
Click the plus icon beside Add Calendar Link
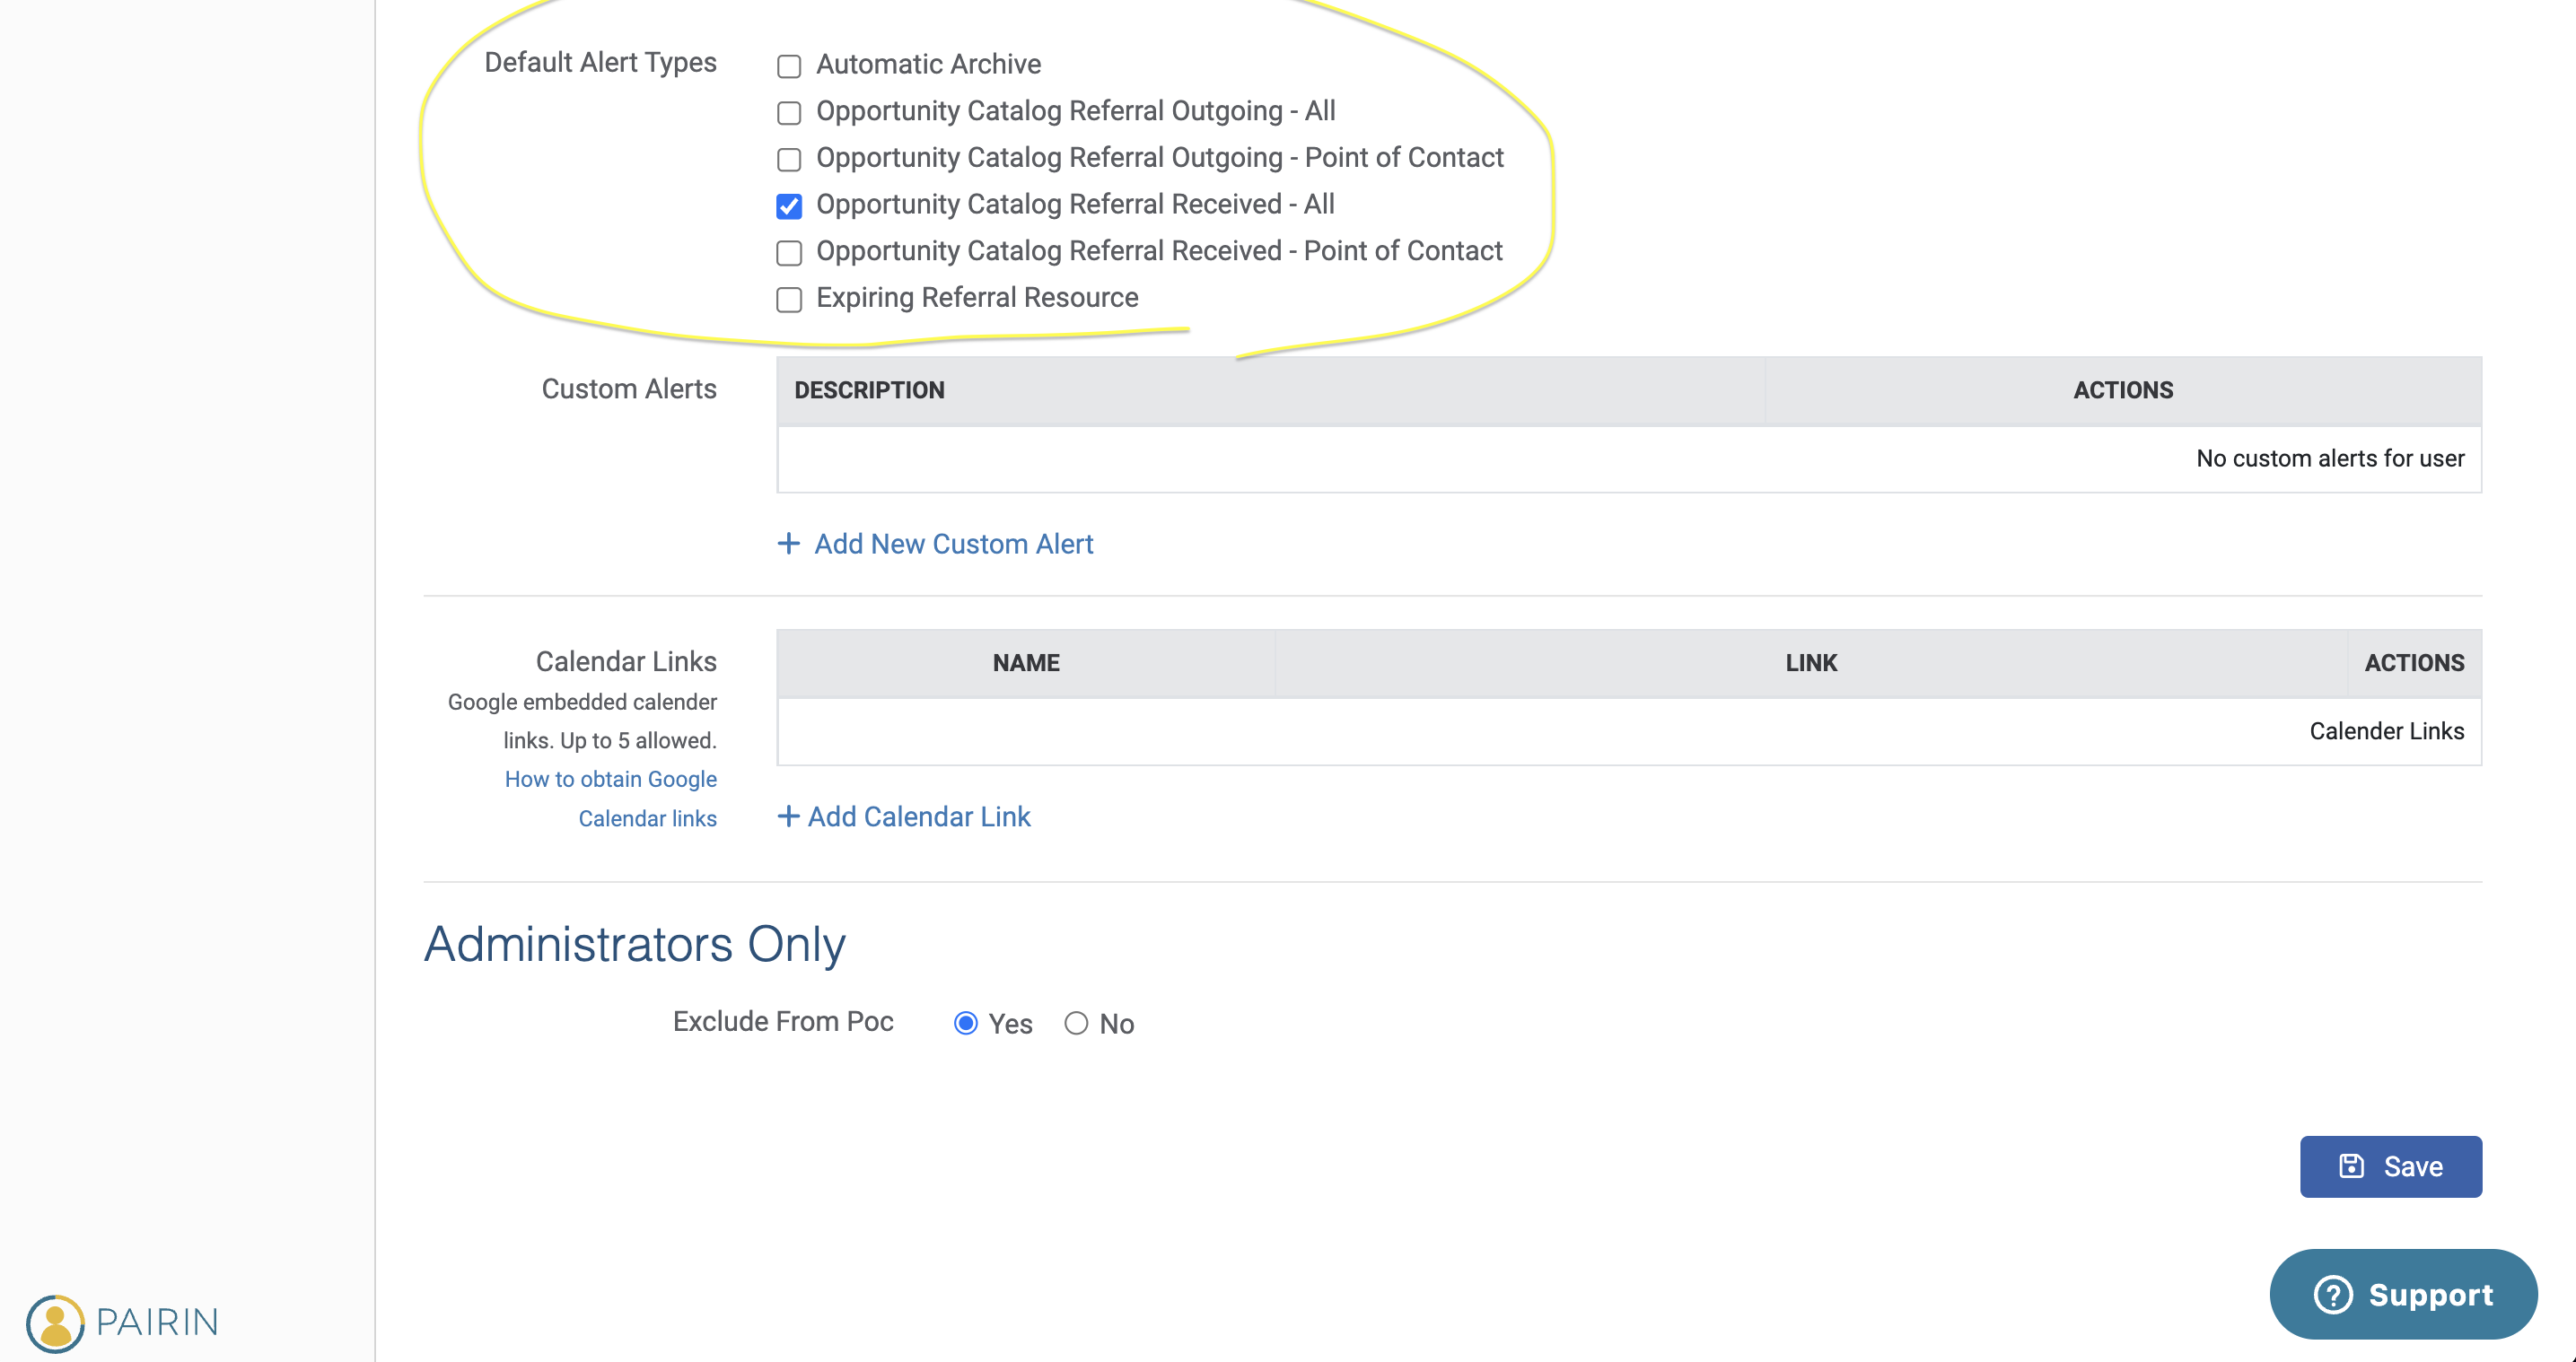[x=788, y=816]
